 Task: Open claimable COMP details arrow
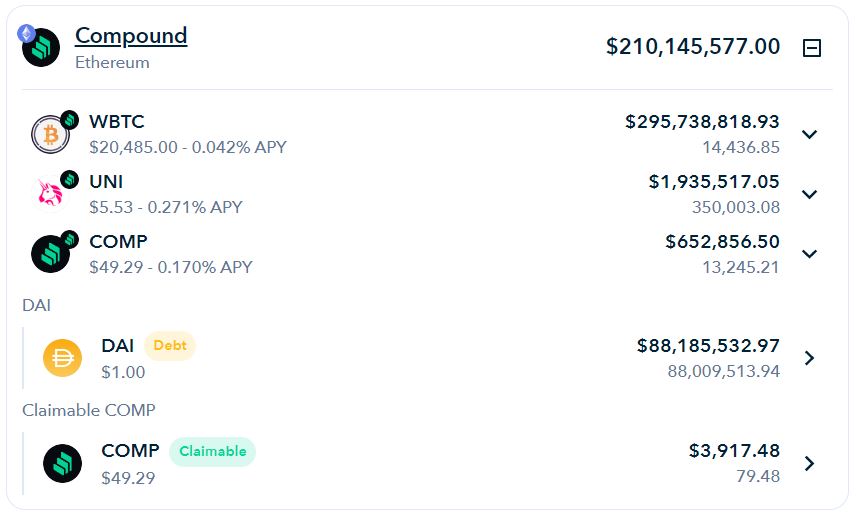tap(810, 463)
